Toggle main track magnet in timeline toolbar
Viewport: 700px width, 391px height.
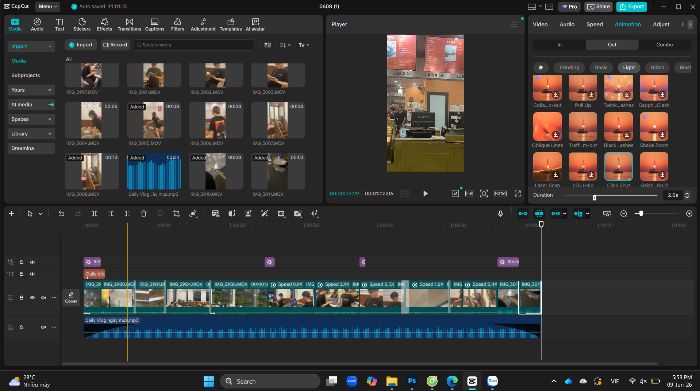point(523,214)
